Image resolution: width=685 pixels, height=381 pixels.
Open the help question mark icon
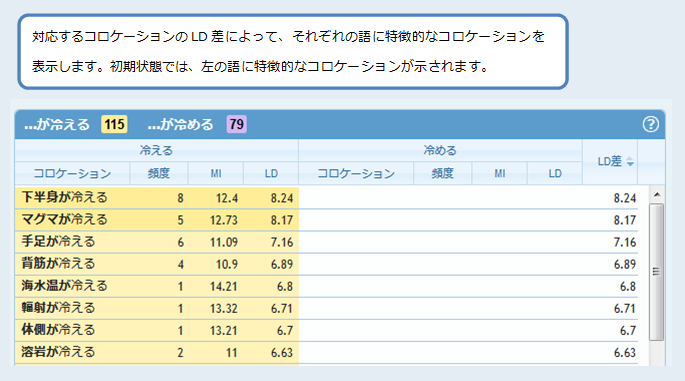point(650,124)
